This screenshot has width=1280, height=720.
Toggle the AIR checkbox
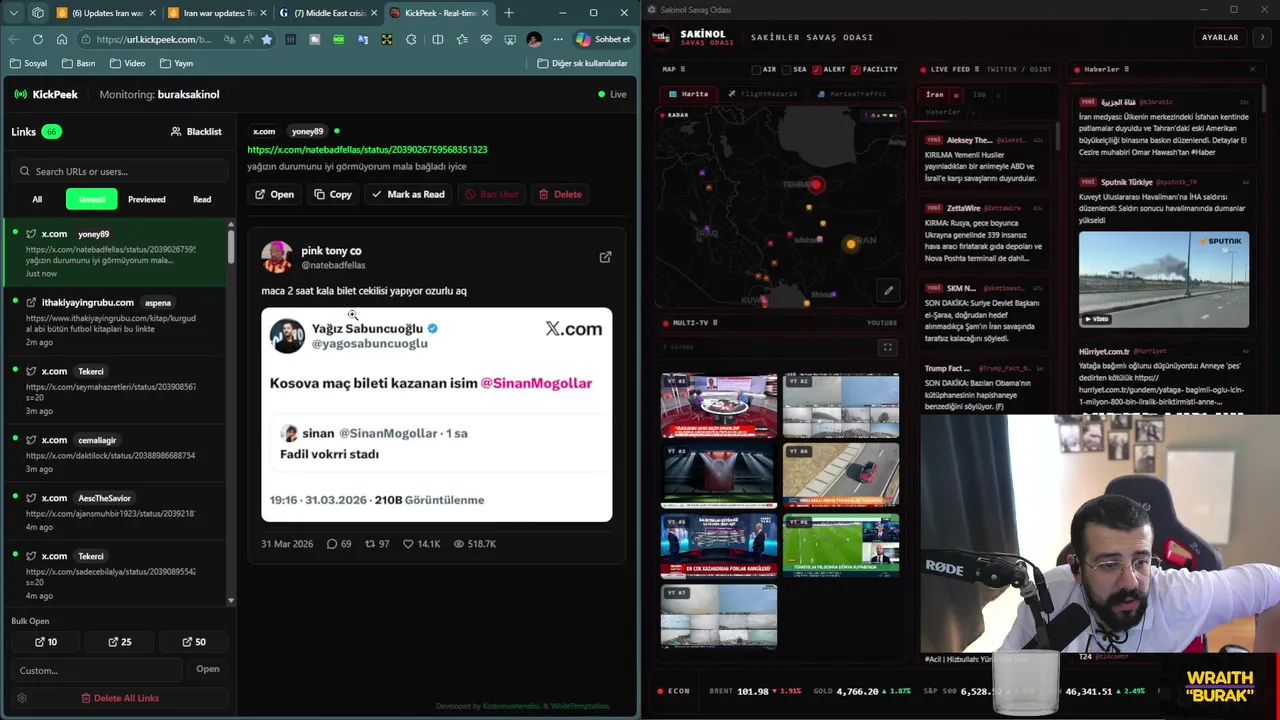[x=757, y=69]
